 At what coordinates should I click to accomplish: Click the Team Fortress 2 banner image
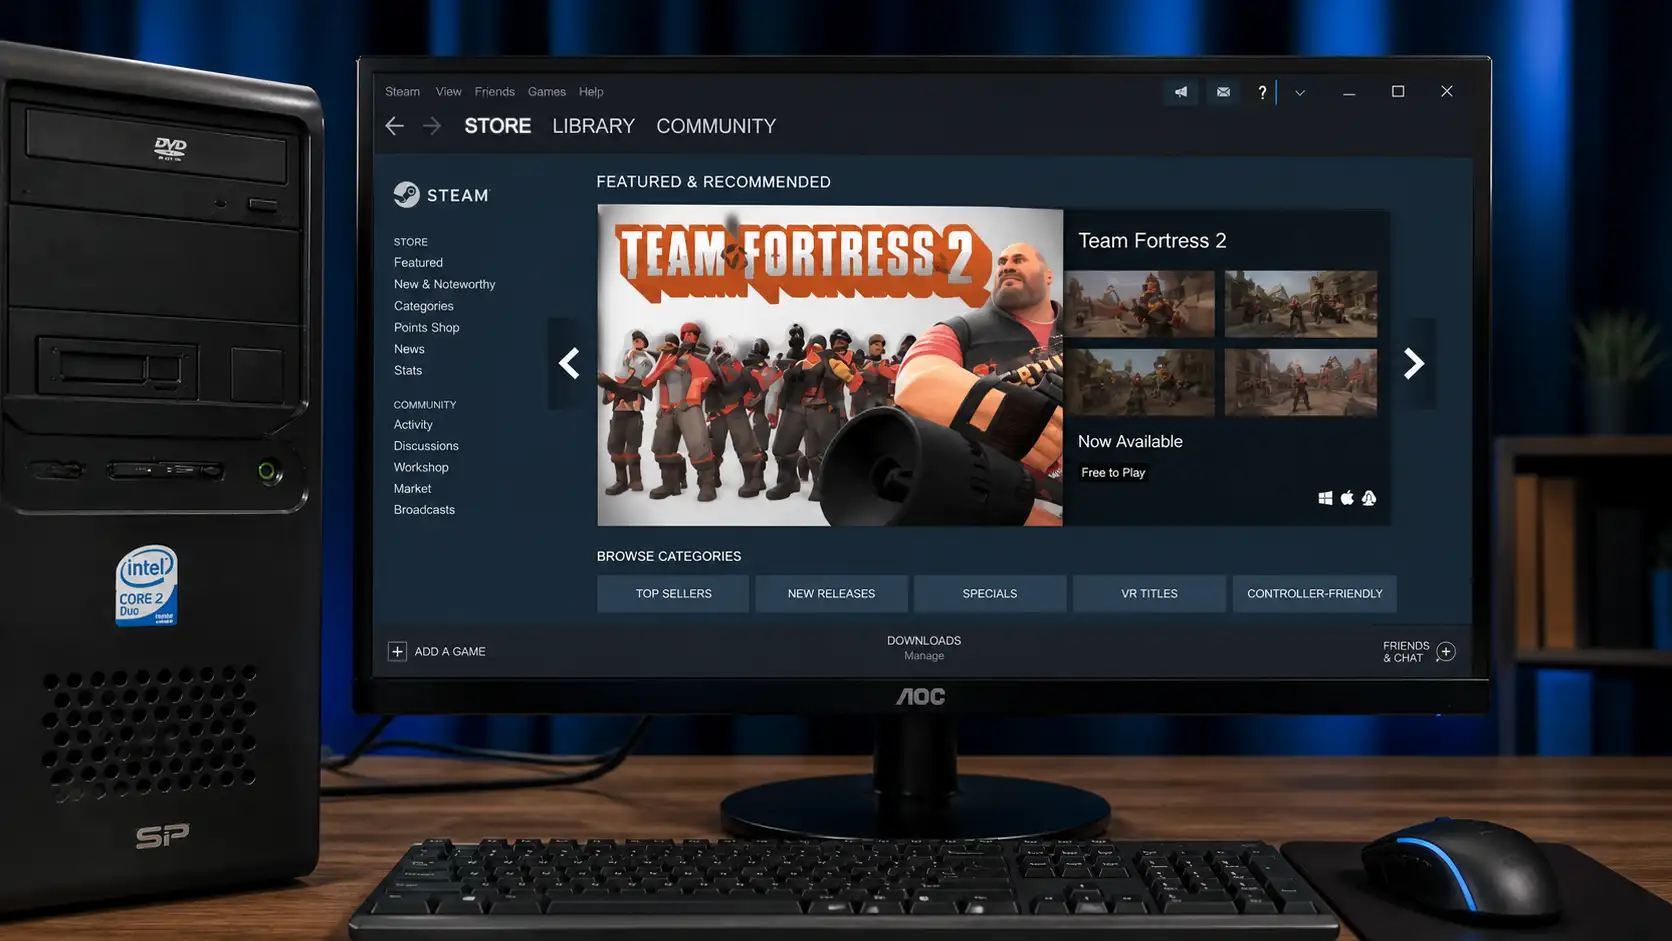[x=830, y=365]
